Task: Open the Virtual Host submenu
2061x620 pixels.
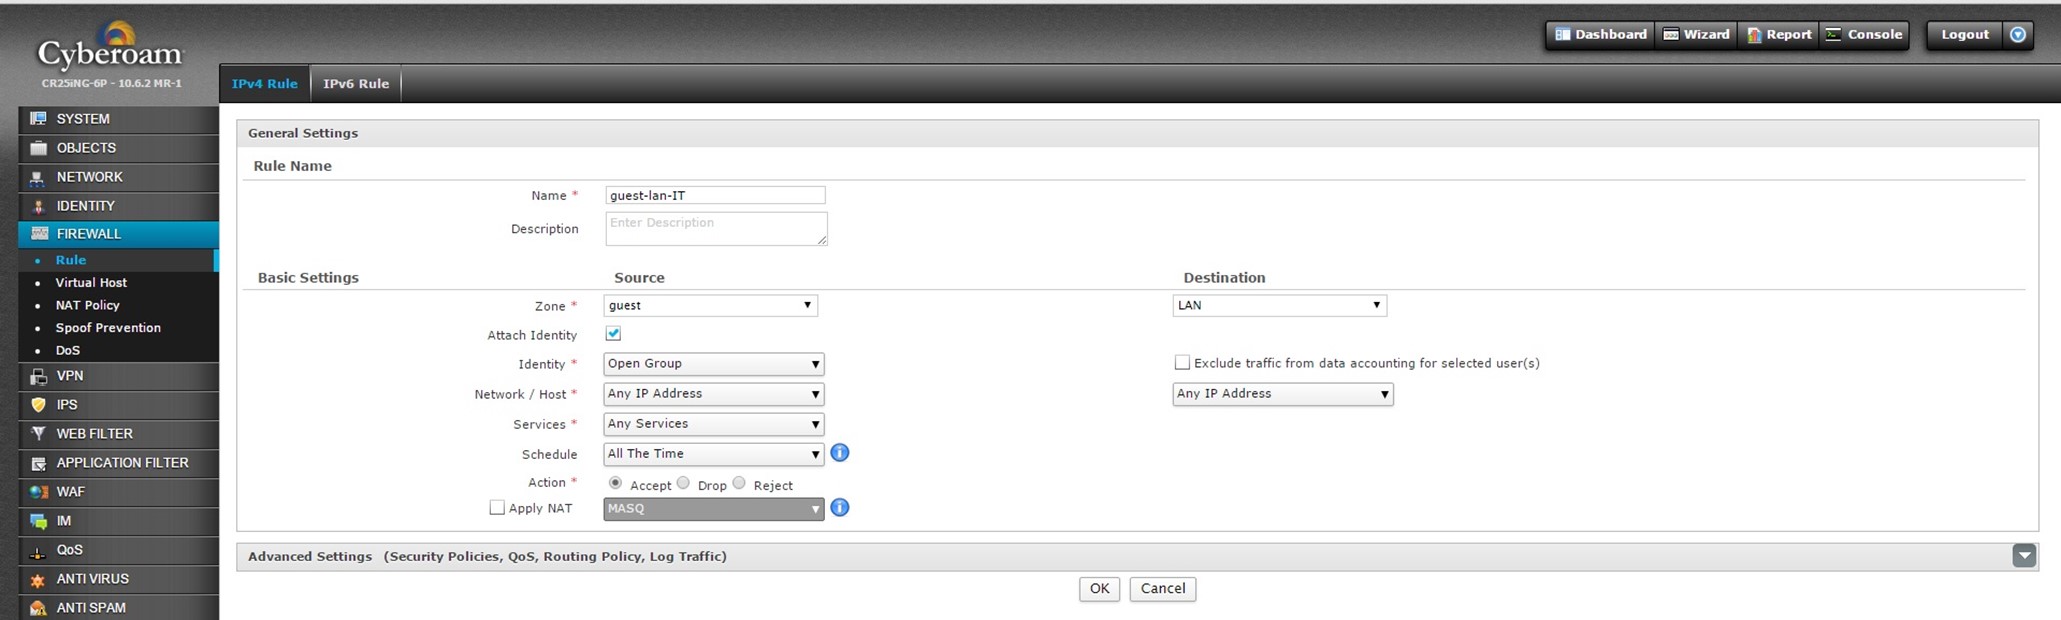Action: pyautogui.click(x=91, y=283)
